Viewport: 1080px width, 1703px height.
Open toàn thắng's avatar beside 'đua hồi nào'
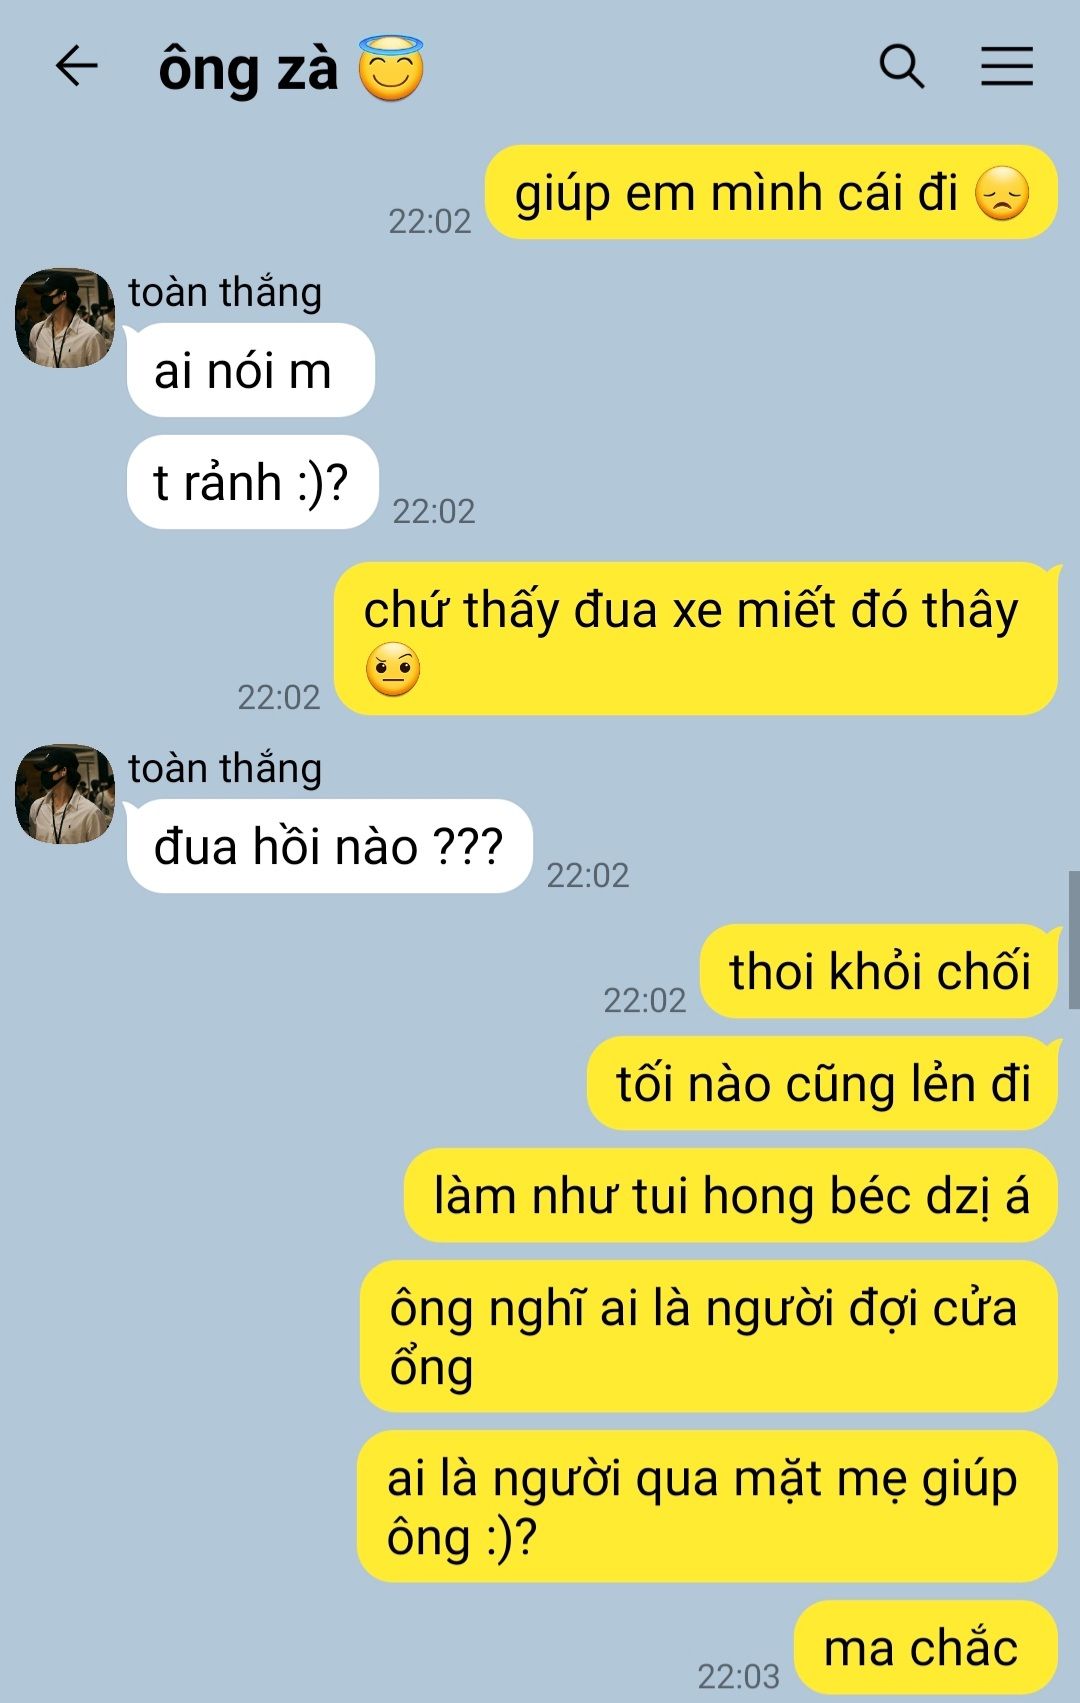65,794
